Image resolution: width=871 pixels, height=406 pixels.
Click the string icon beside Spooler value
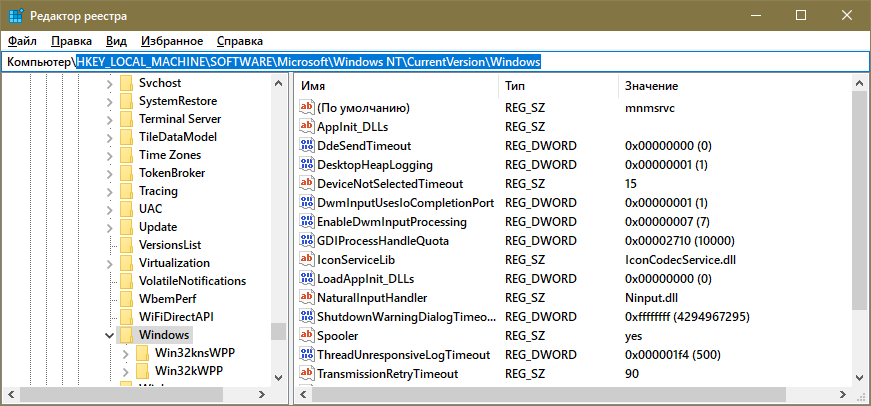point(307,336)
